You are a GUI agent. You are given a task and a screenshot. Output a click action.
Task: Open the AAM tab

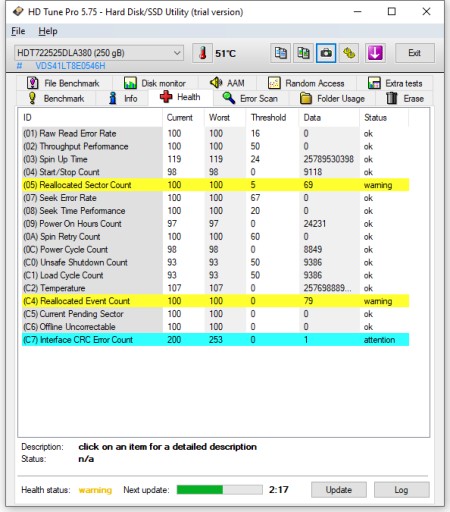tap(227, 83)
